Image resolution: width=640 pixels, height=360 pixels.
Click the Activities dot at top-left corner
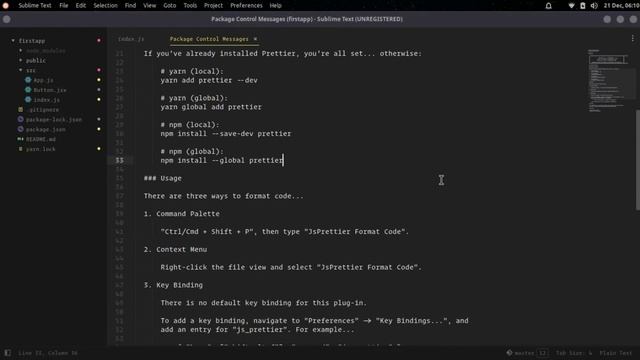point(6,6)
